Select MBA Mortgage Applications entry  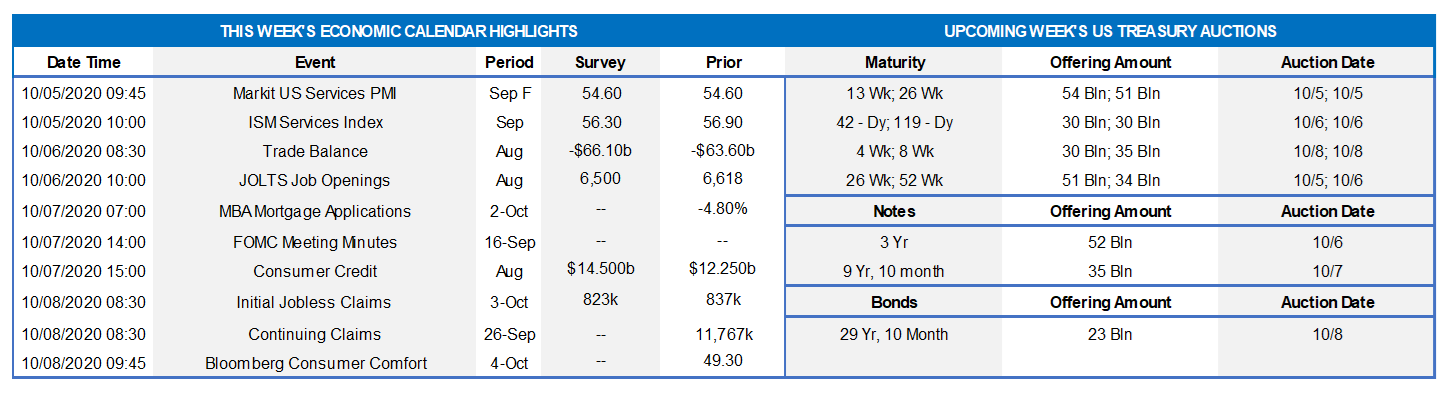coord(315,211)
